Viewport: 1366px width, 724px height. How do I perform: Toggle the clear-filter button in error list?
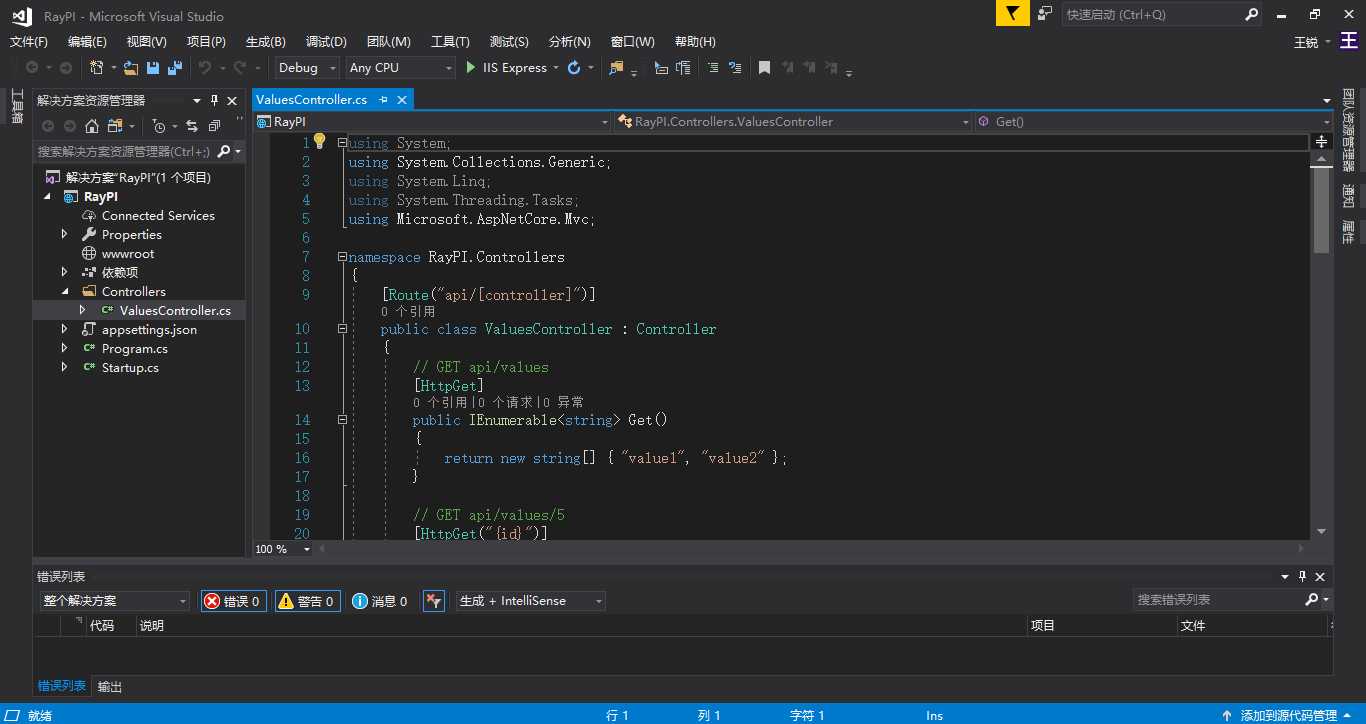433,601
